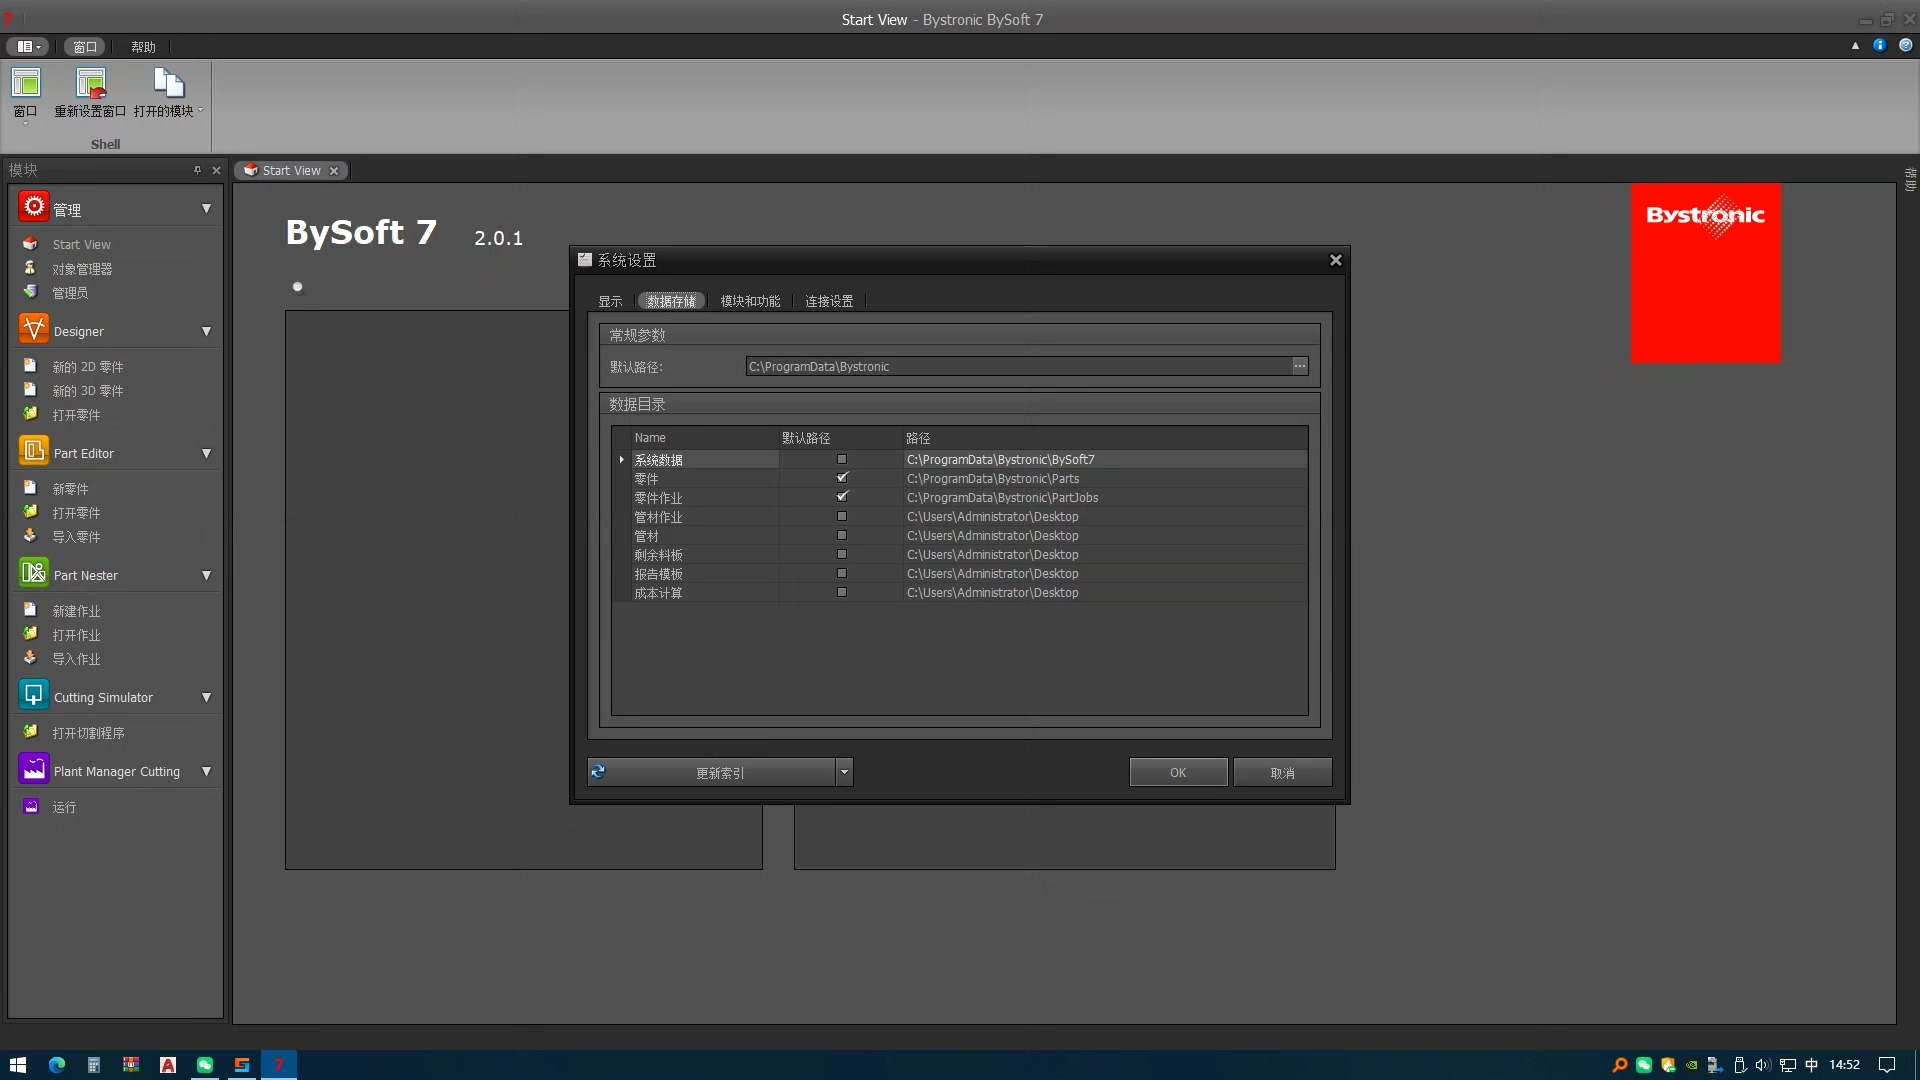Open the 打开的模块 ribbon icon

[x=167, y=85]
